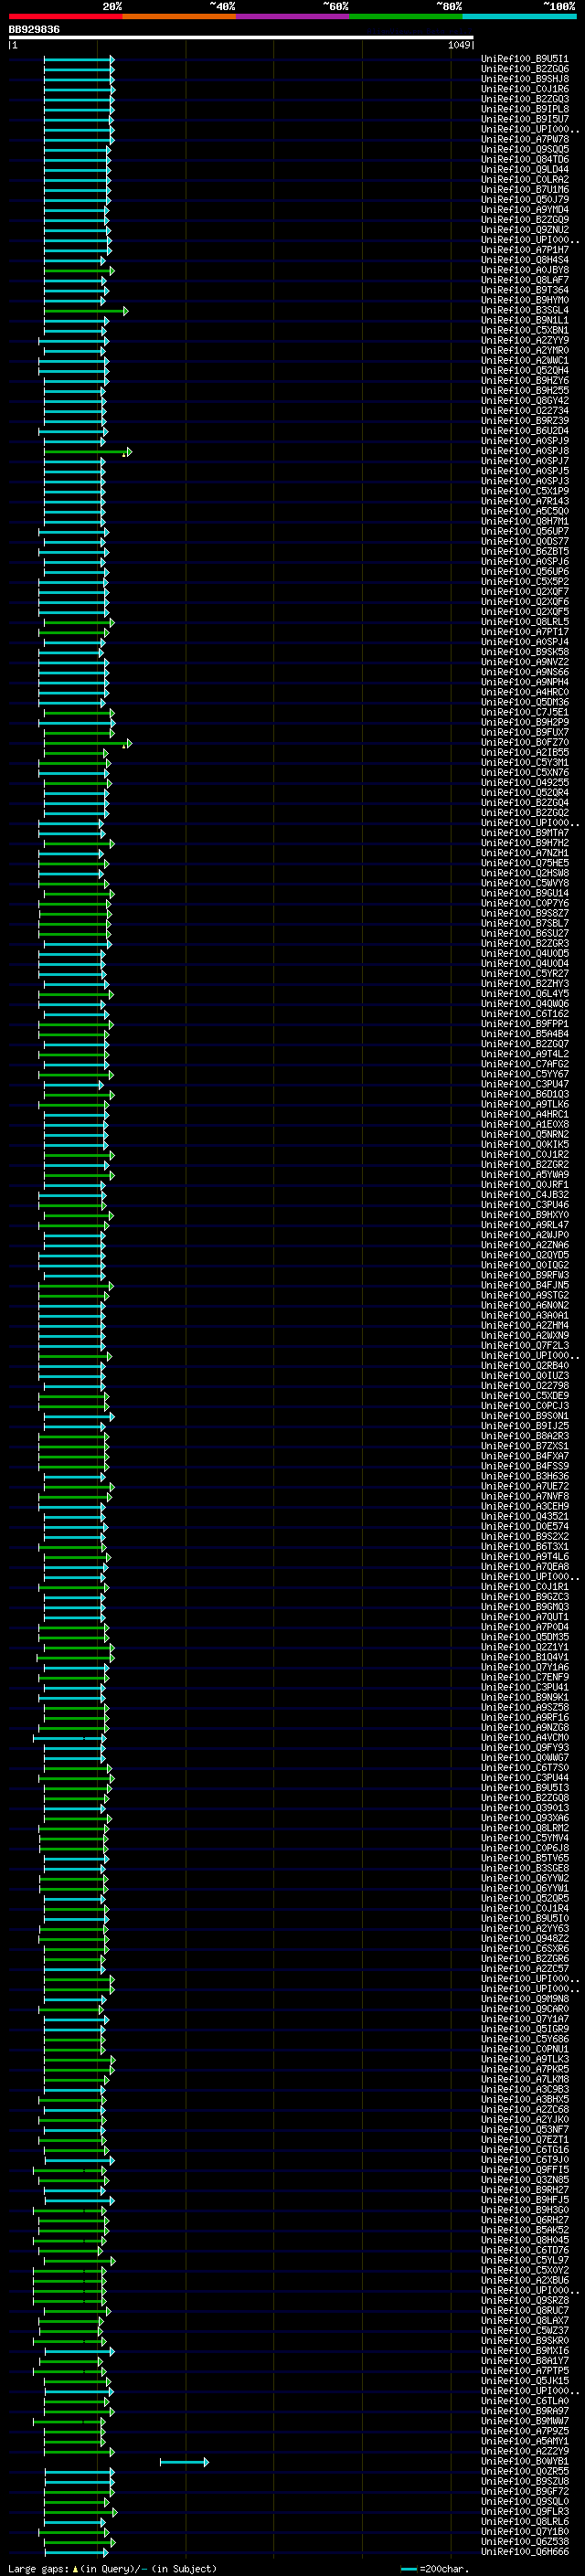
Task: Open hit UniRef100_Q9SQ05
Action: 525,150
